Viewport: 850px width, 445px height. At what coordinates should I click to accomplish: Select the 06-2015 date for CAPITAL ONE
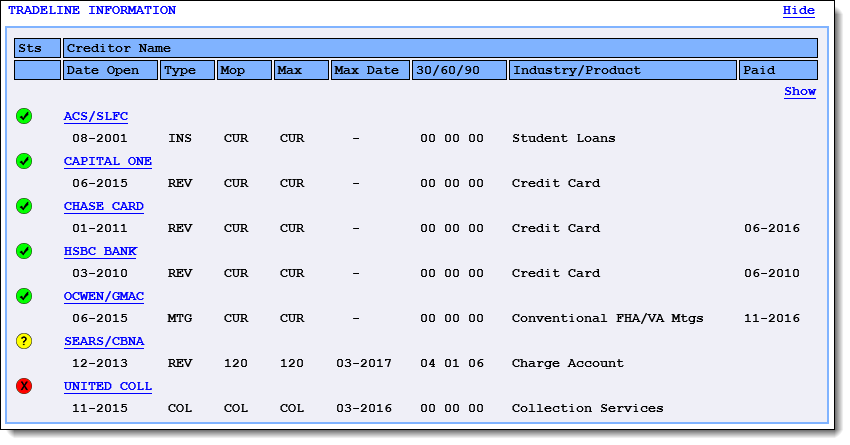(x=100, y=183)
